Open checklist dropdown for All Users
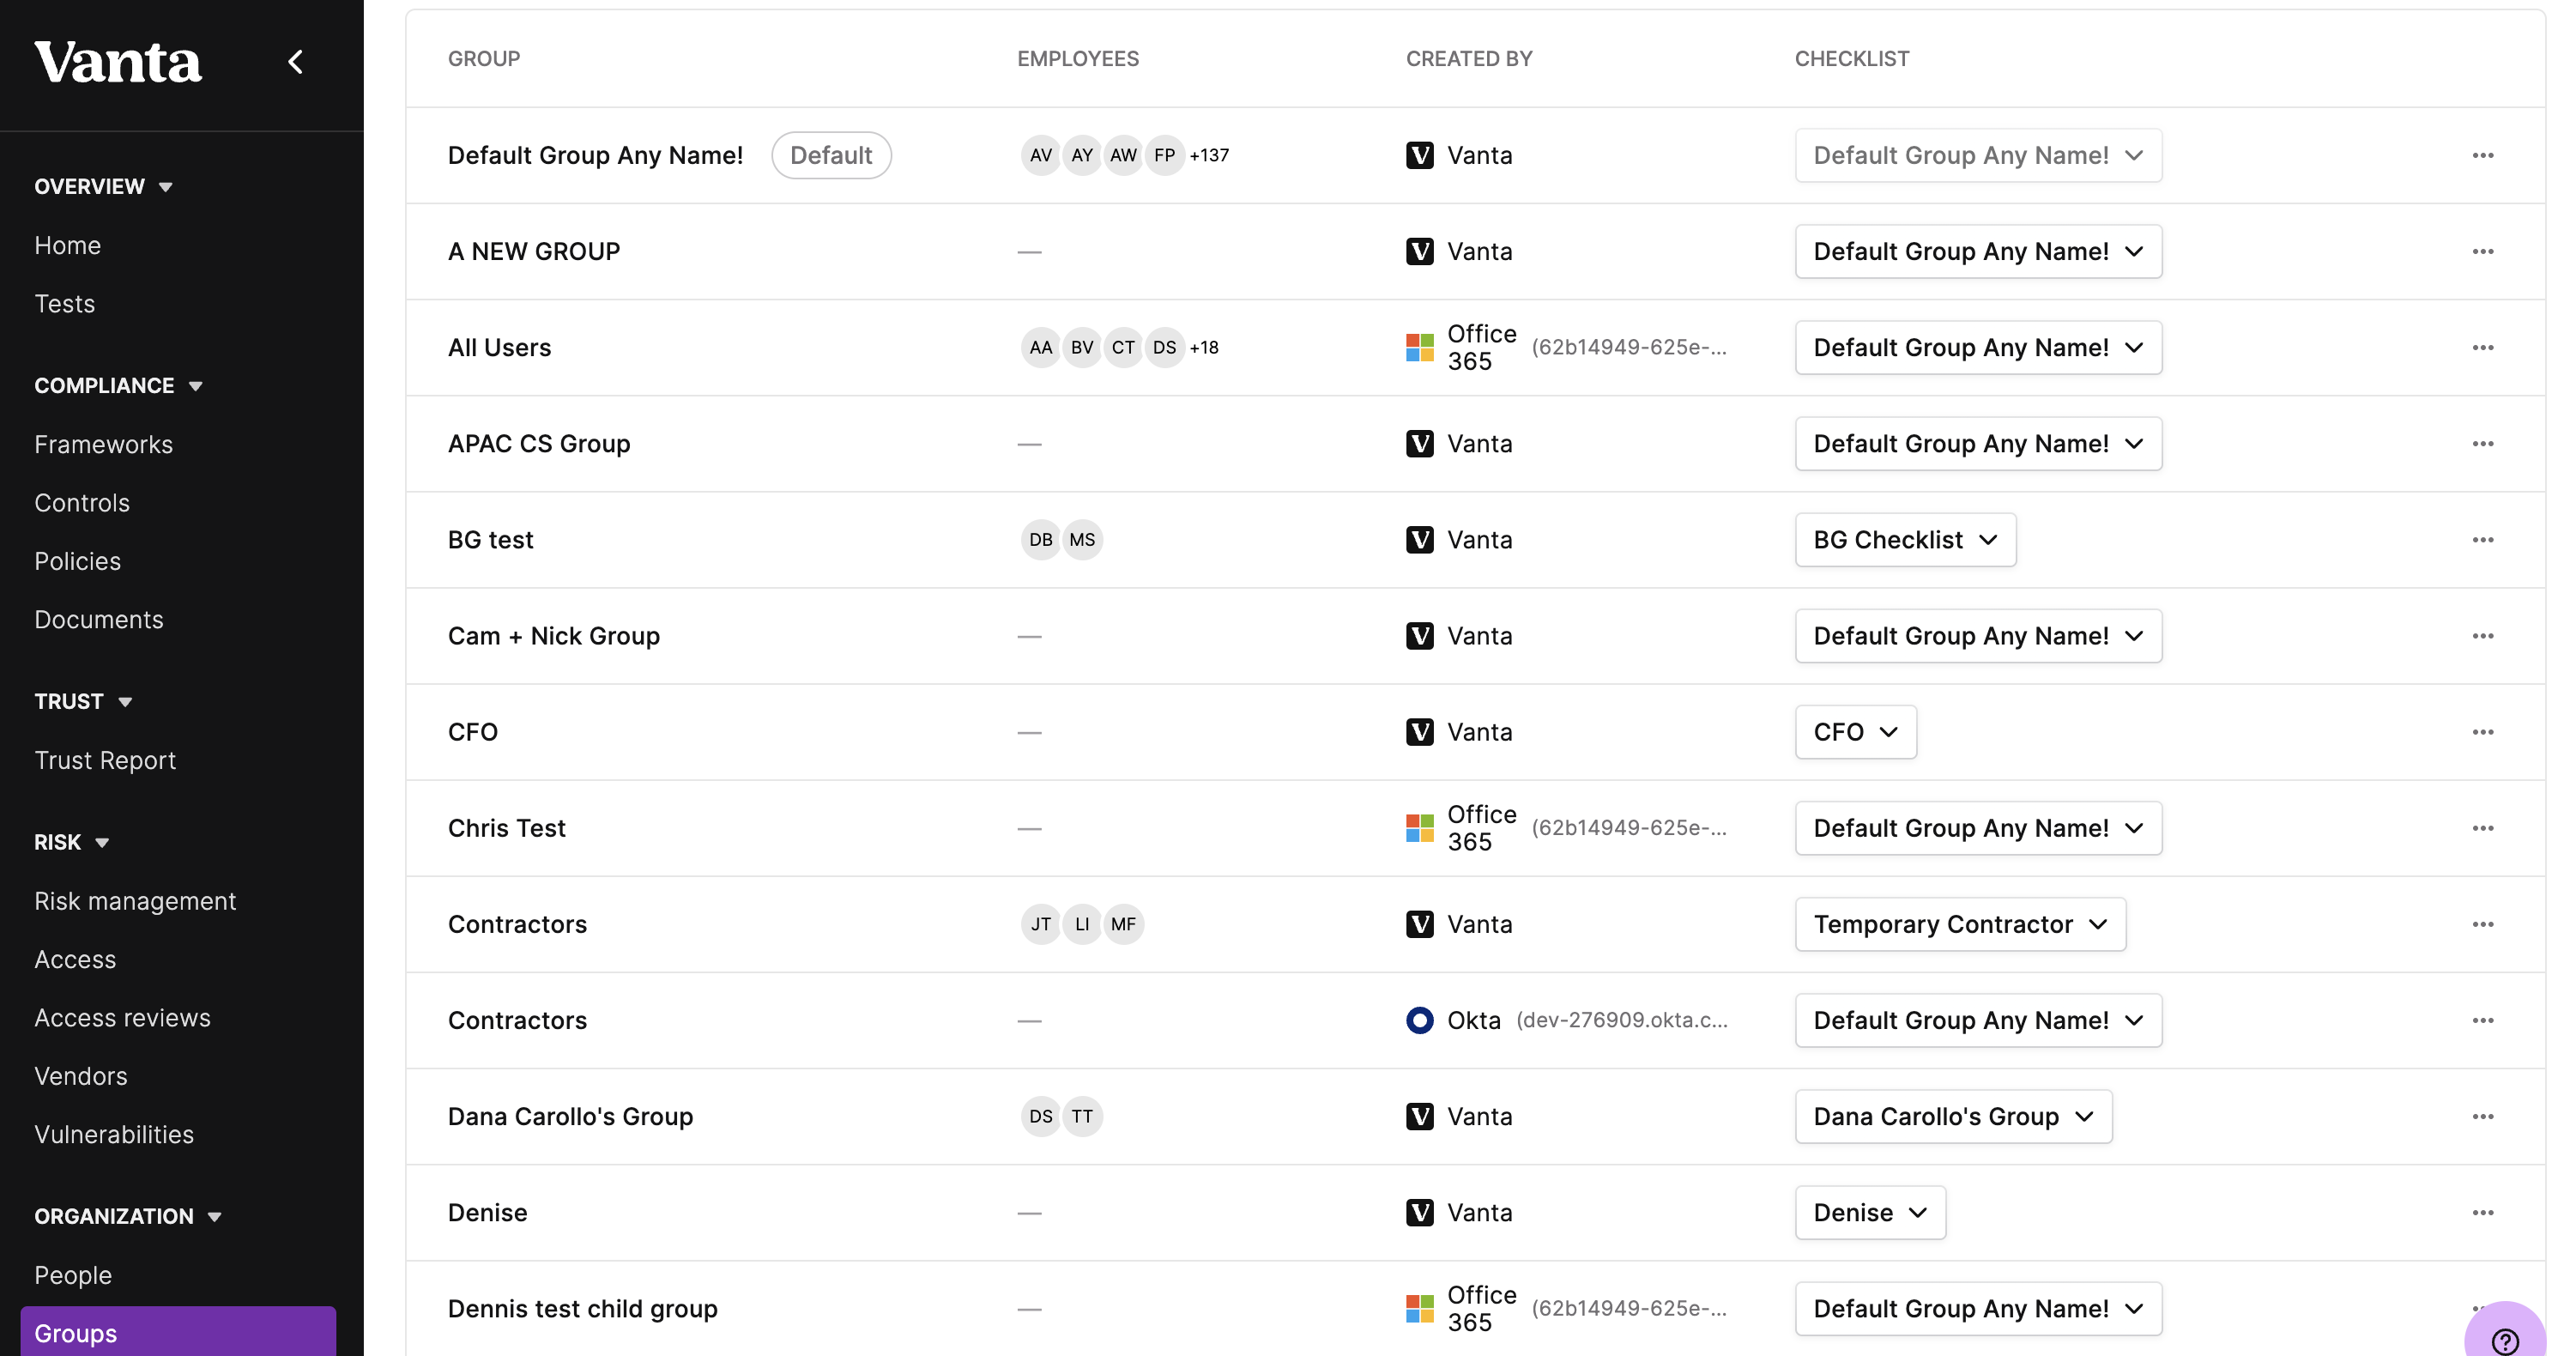2576x1356 pixels. [x=1978, y=347]
